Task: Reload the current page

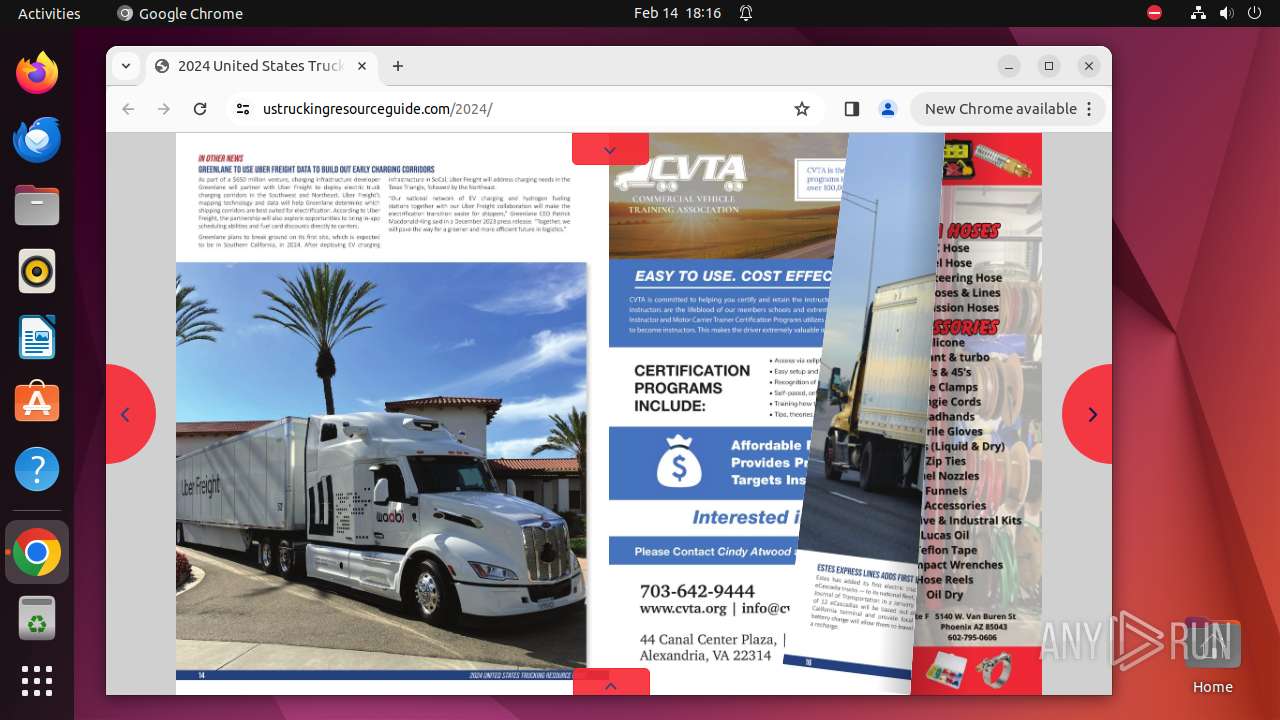Action: (x=200, y=109)
